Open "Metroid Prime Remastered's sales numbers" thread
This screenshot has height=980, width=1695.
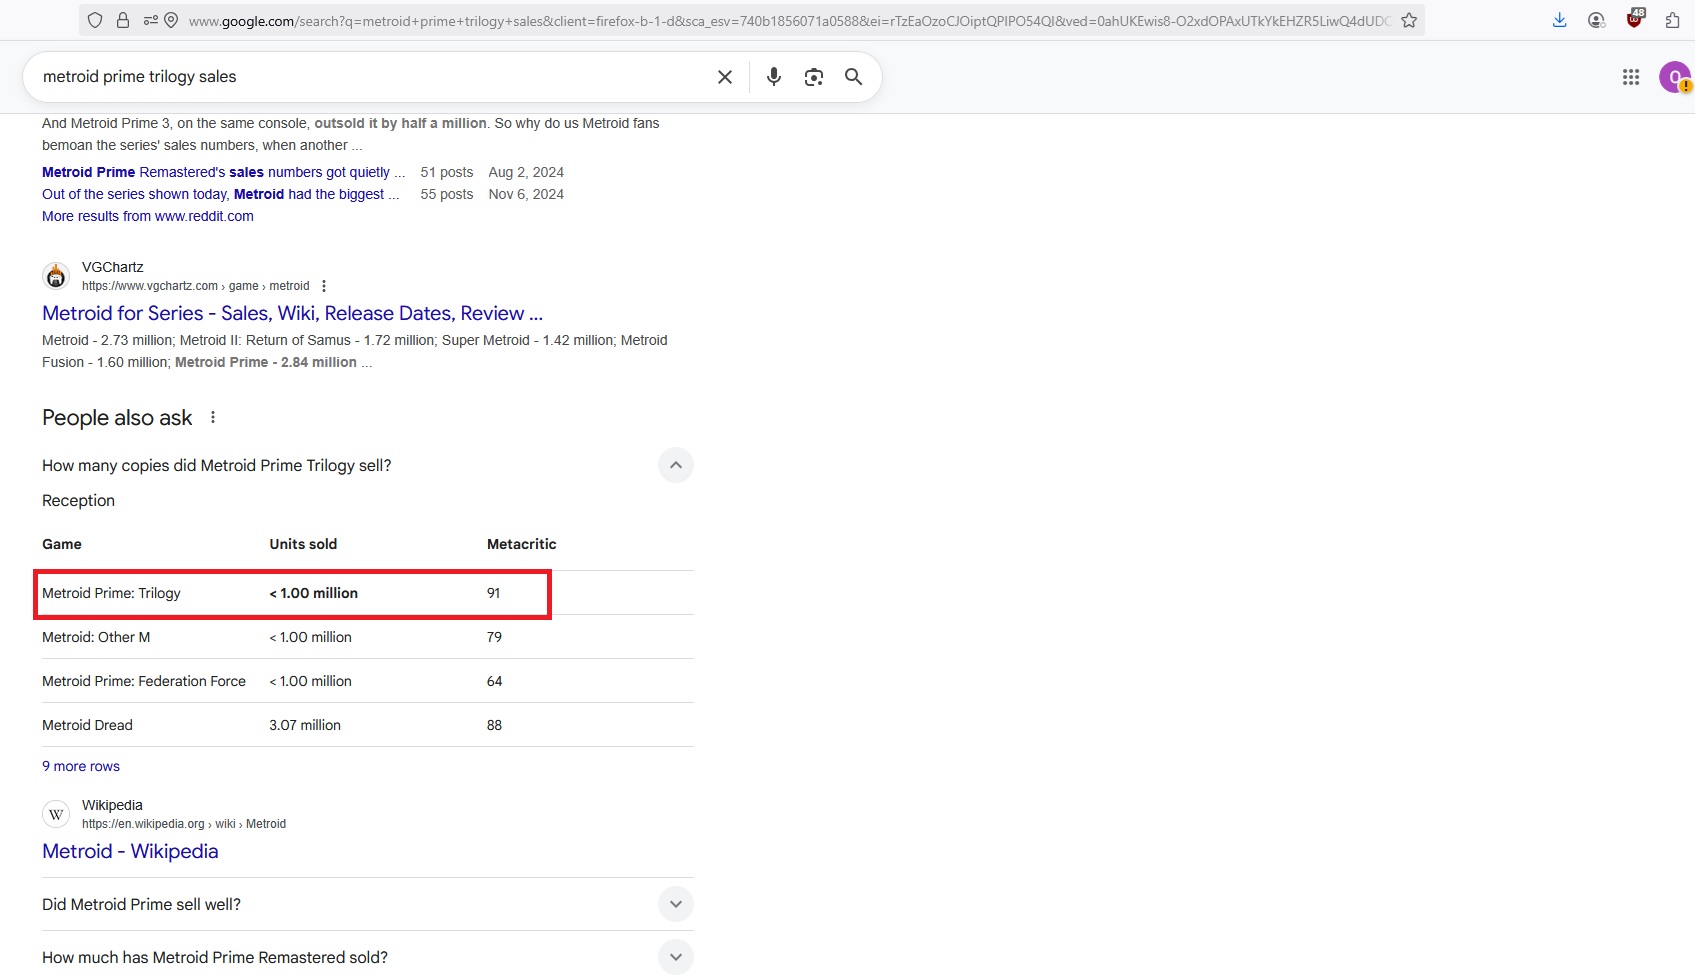coord(224,172)
